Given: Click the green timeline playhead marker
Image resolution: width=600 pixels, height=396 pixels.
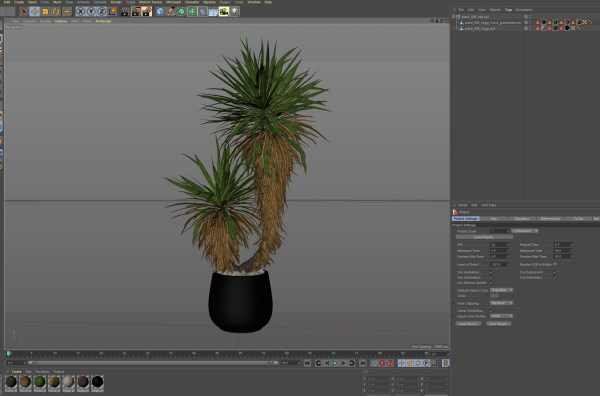Looking at the screenshot, I should point(8,354).
